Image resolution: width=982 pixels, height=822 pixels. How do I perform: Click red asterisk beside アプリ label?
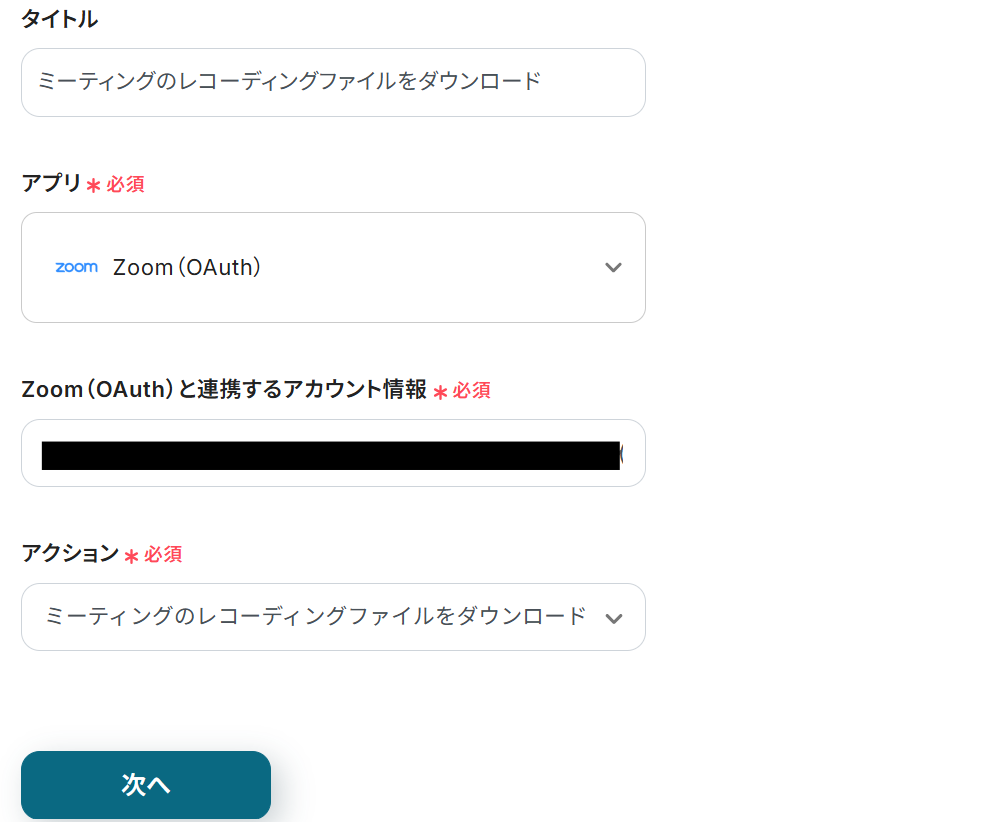[94, 186]
